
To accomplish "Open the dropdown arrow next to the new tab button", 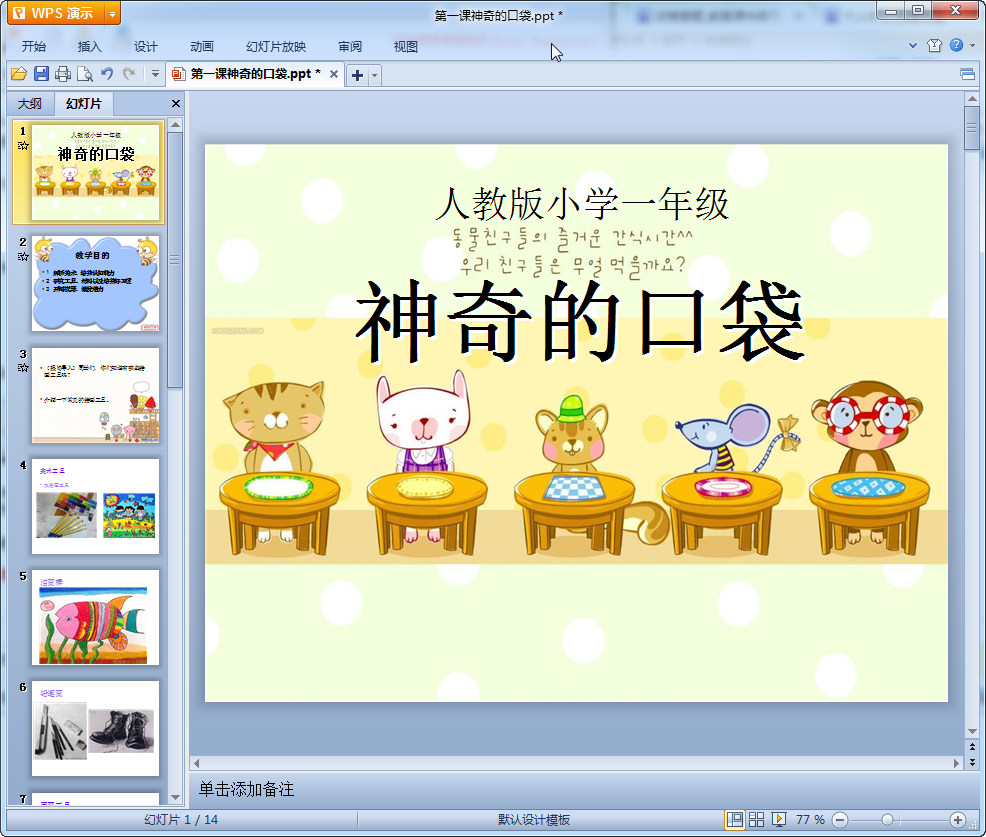I will (374, 75).
